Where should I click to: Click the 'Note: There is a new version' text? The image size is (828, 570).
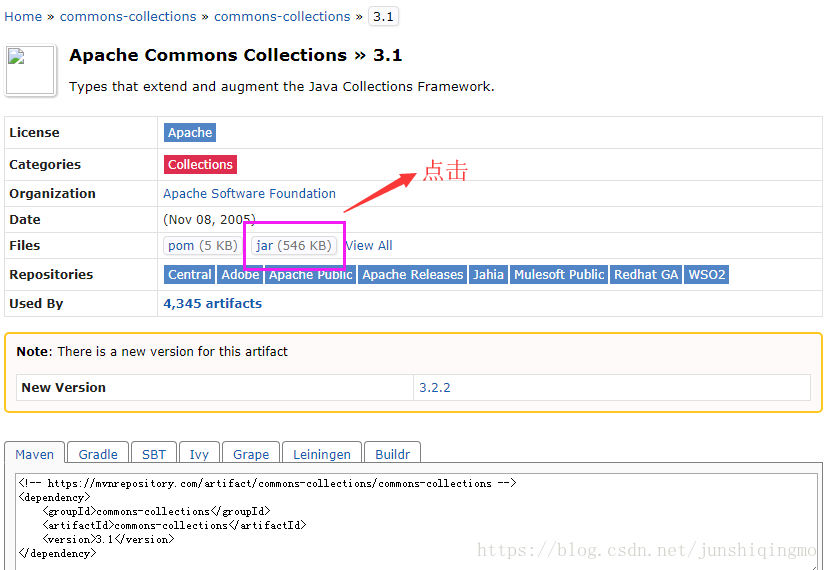152,352
